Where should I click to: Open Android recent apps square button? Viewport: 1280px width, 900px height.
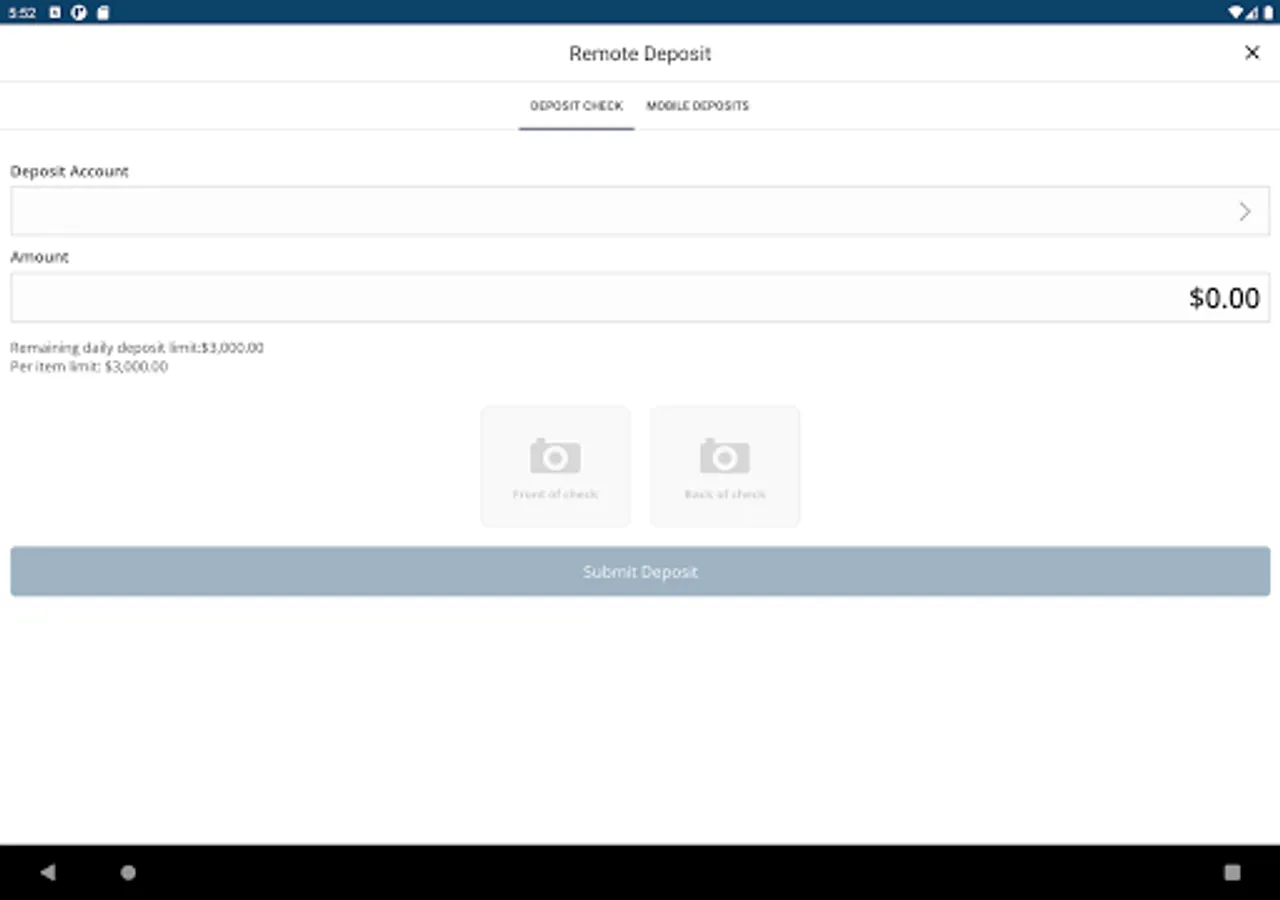[1232, 872]
